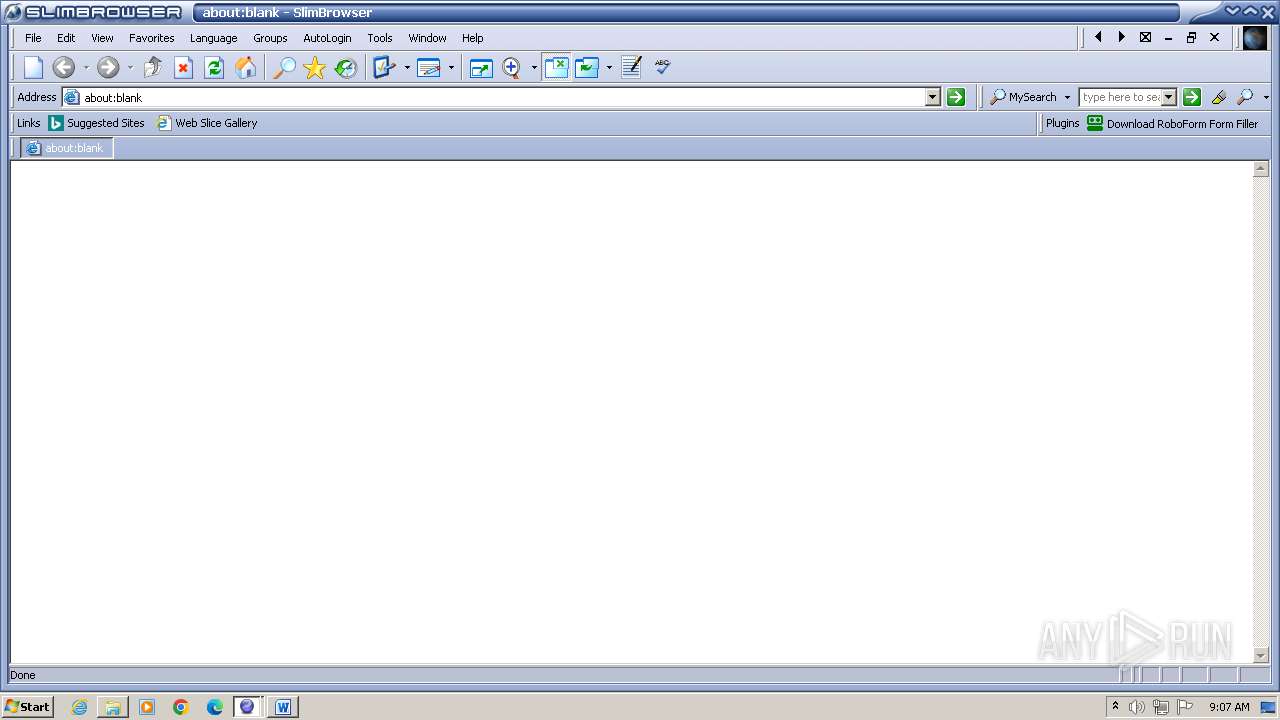Open the Search magnifier in the toolbar
Screen dimensions: 1280x720
click(285, 67)
